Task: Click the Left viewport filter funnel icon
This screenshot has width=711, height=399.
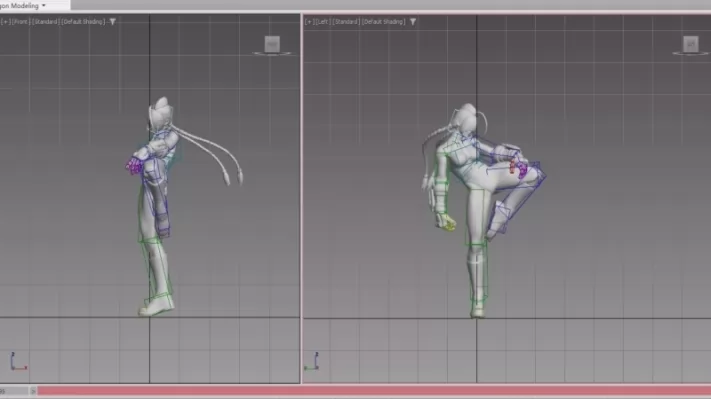Action: click(x=413, y=21)
